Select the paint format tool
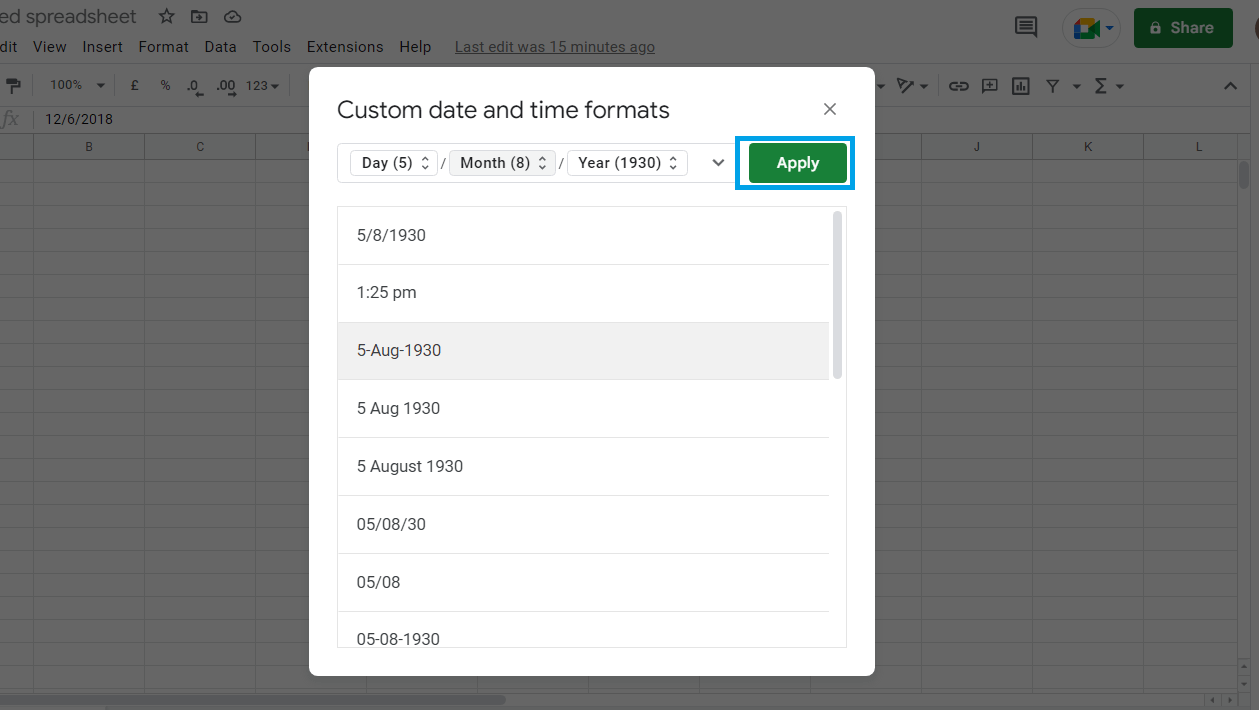 (x=12, y=85)
